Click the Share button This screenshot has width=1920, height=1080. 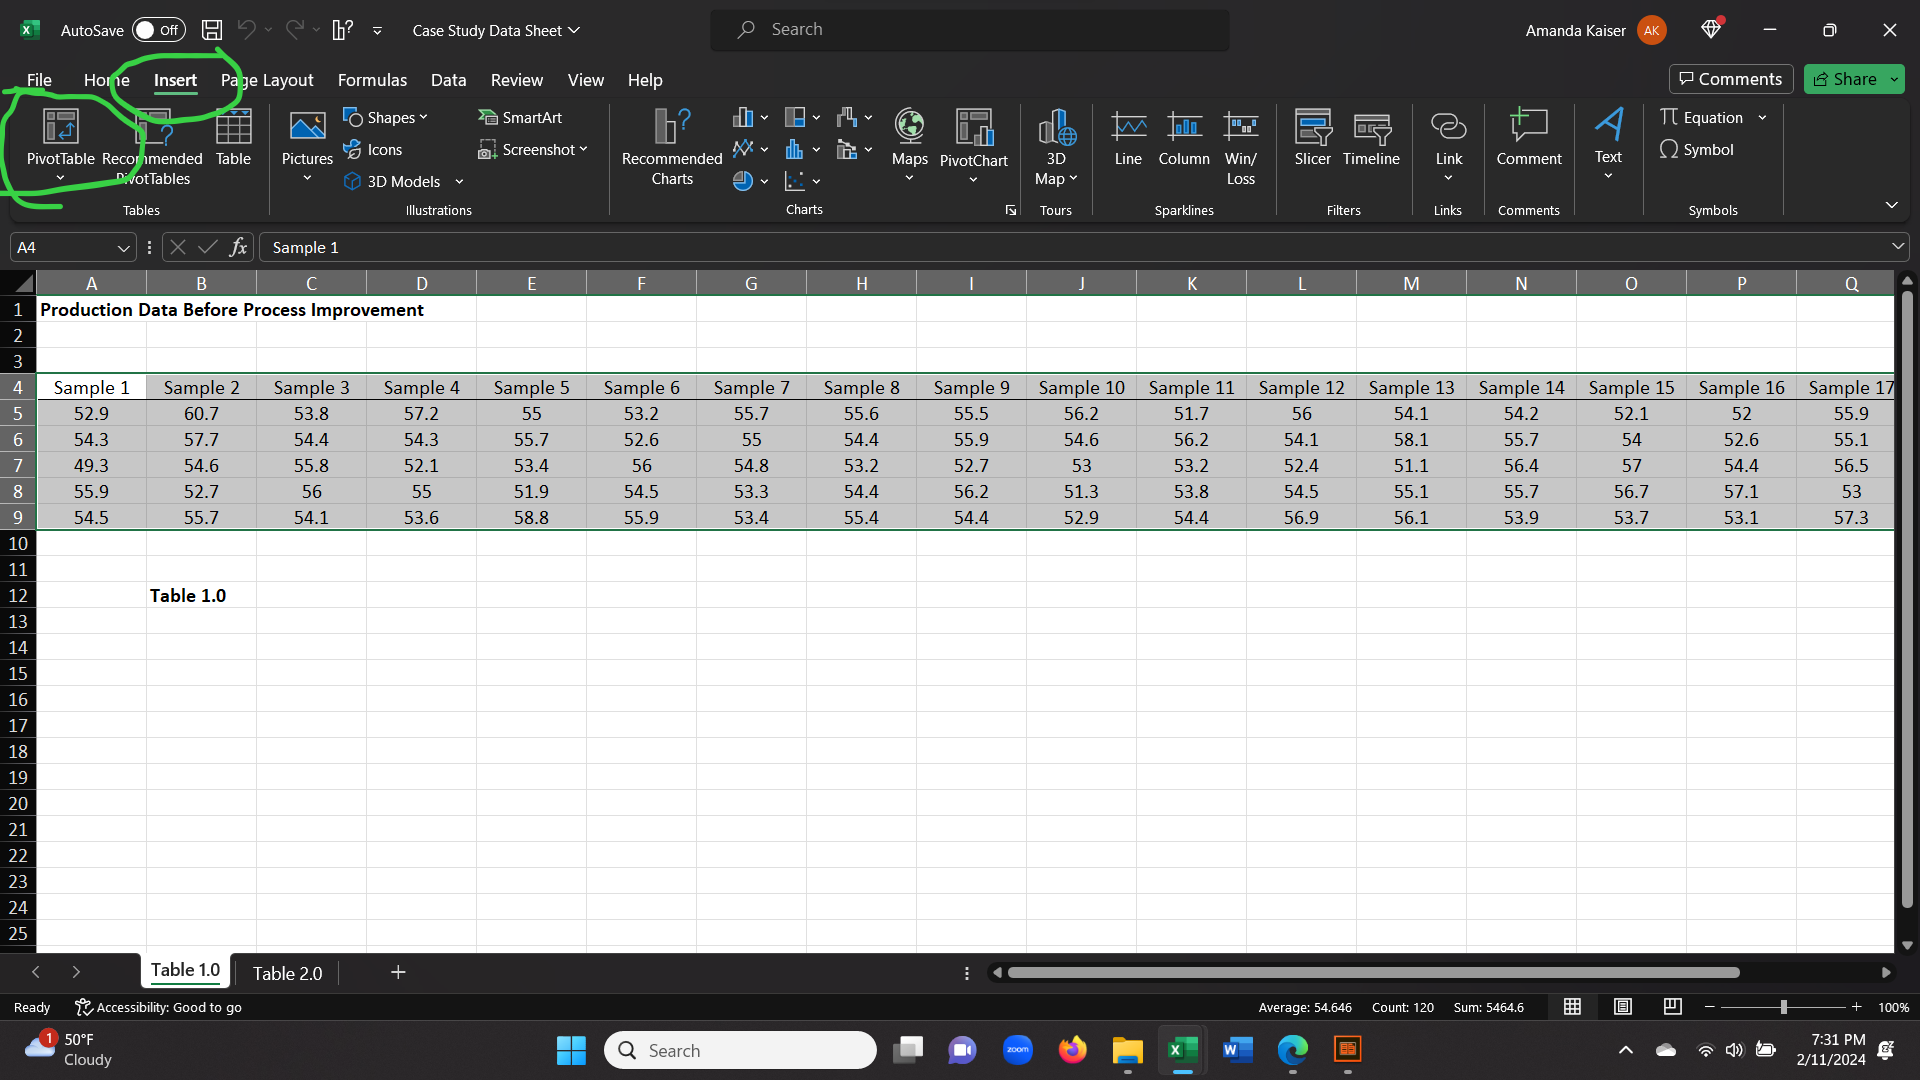(x=1844, y=79)
